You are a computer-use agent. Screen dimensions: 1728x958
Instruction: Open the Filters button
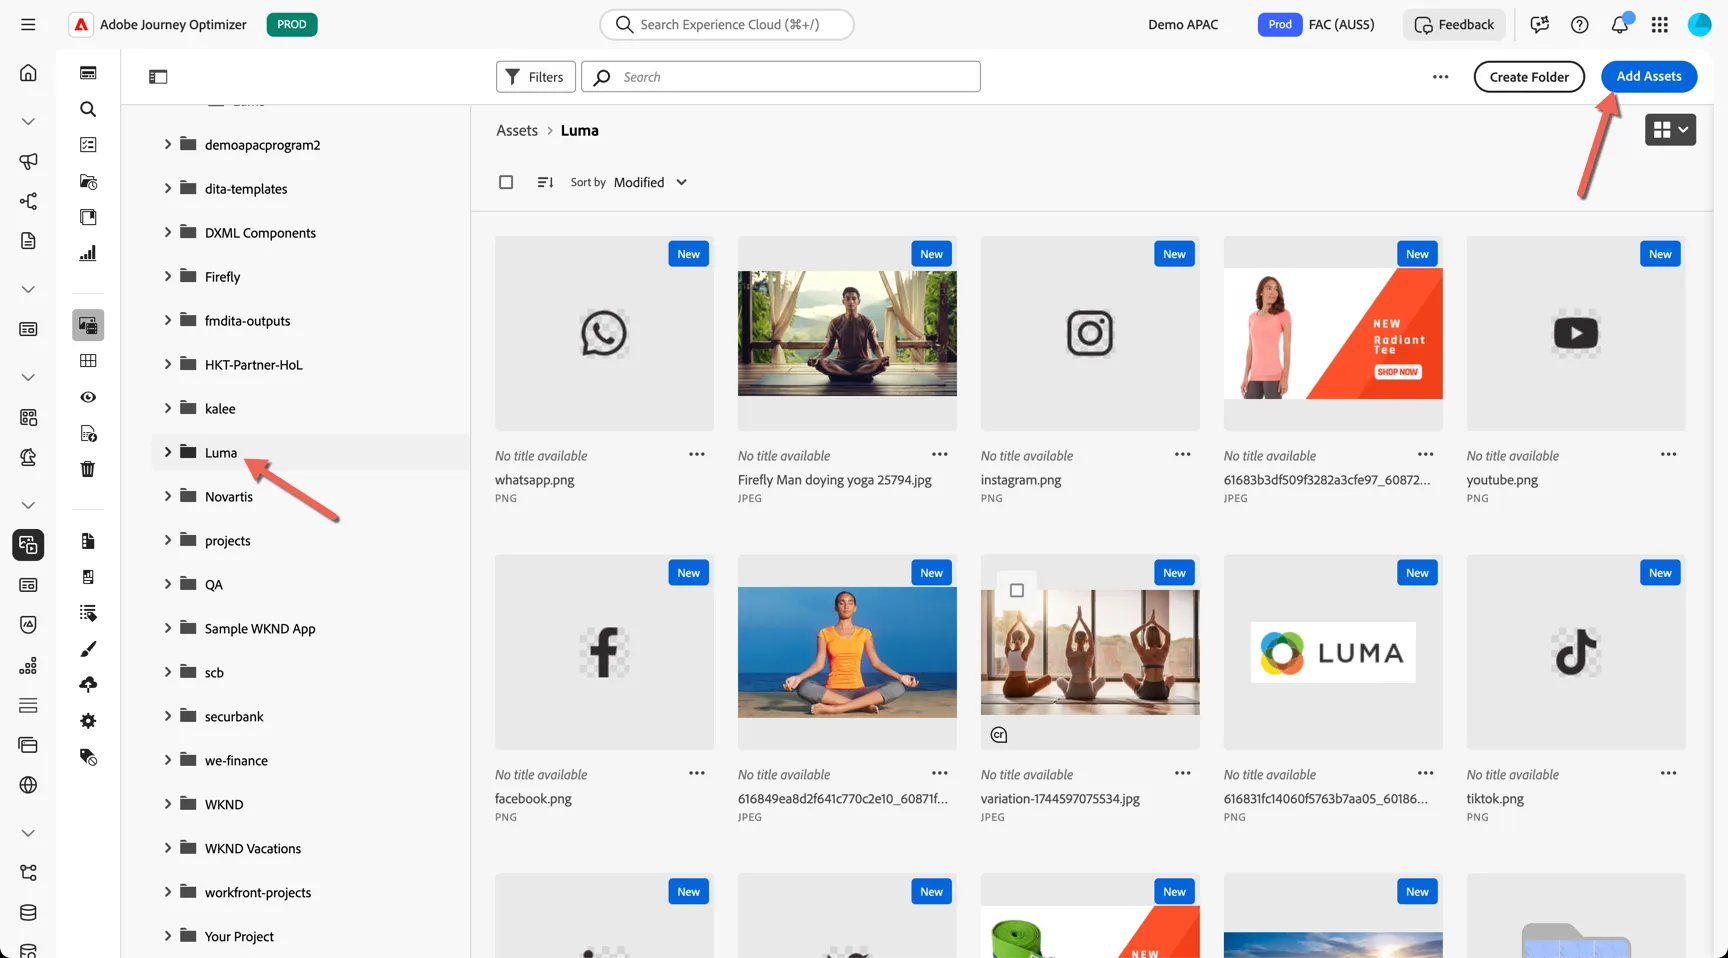(x=536, y=77)
